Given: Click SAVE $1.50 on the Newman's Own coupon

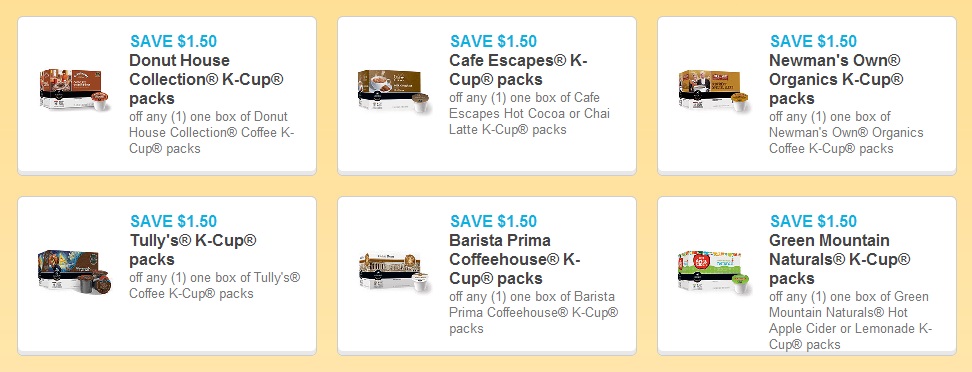Looking at the screenshot, I should [813, 42].
